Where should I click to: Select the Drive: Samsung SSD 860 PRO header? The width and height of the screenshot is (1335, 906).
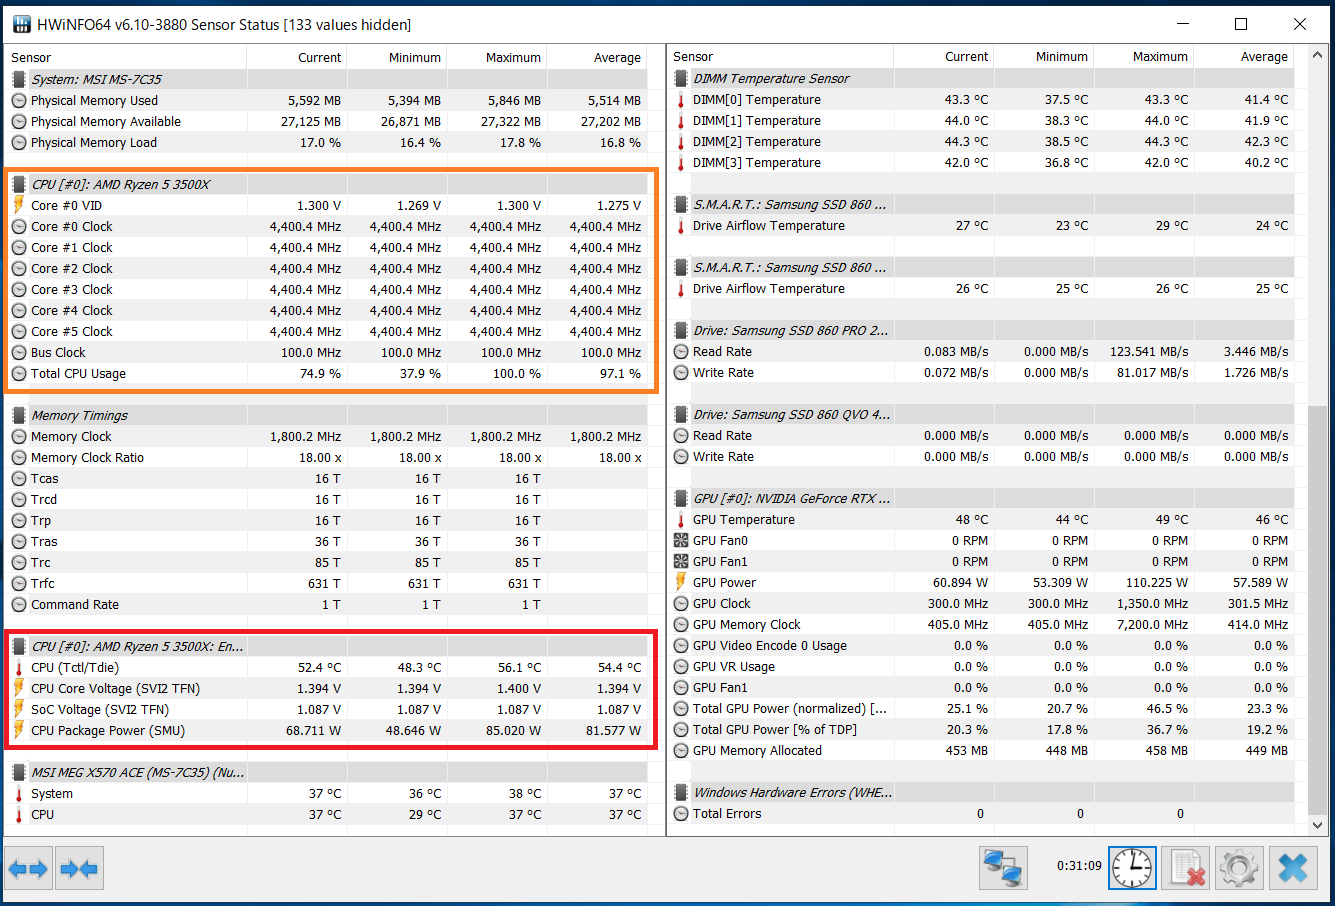click(982, 330)
